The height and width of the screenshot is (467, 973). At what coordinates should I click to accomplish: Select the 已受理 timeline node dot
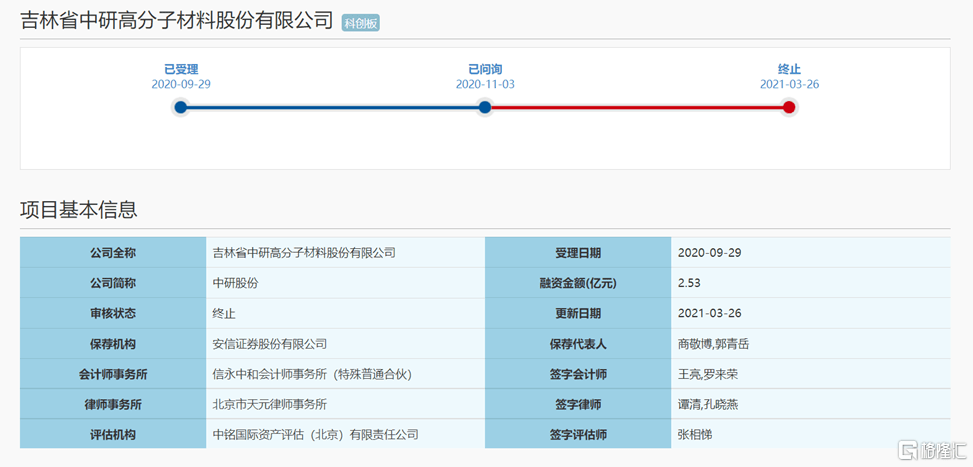[x=181, y=107]
